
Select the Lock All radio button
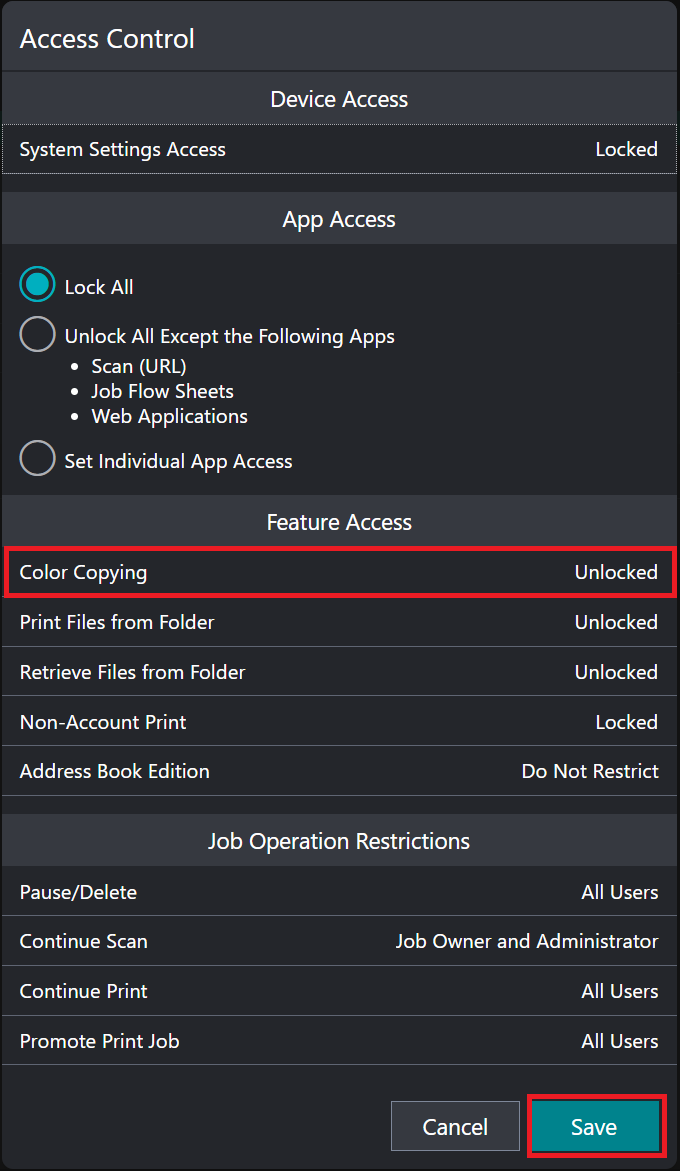click(x=38, y=286)
